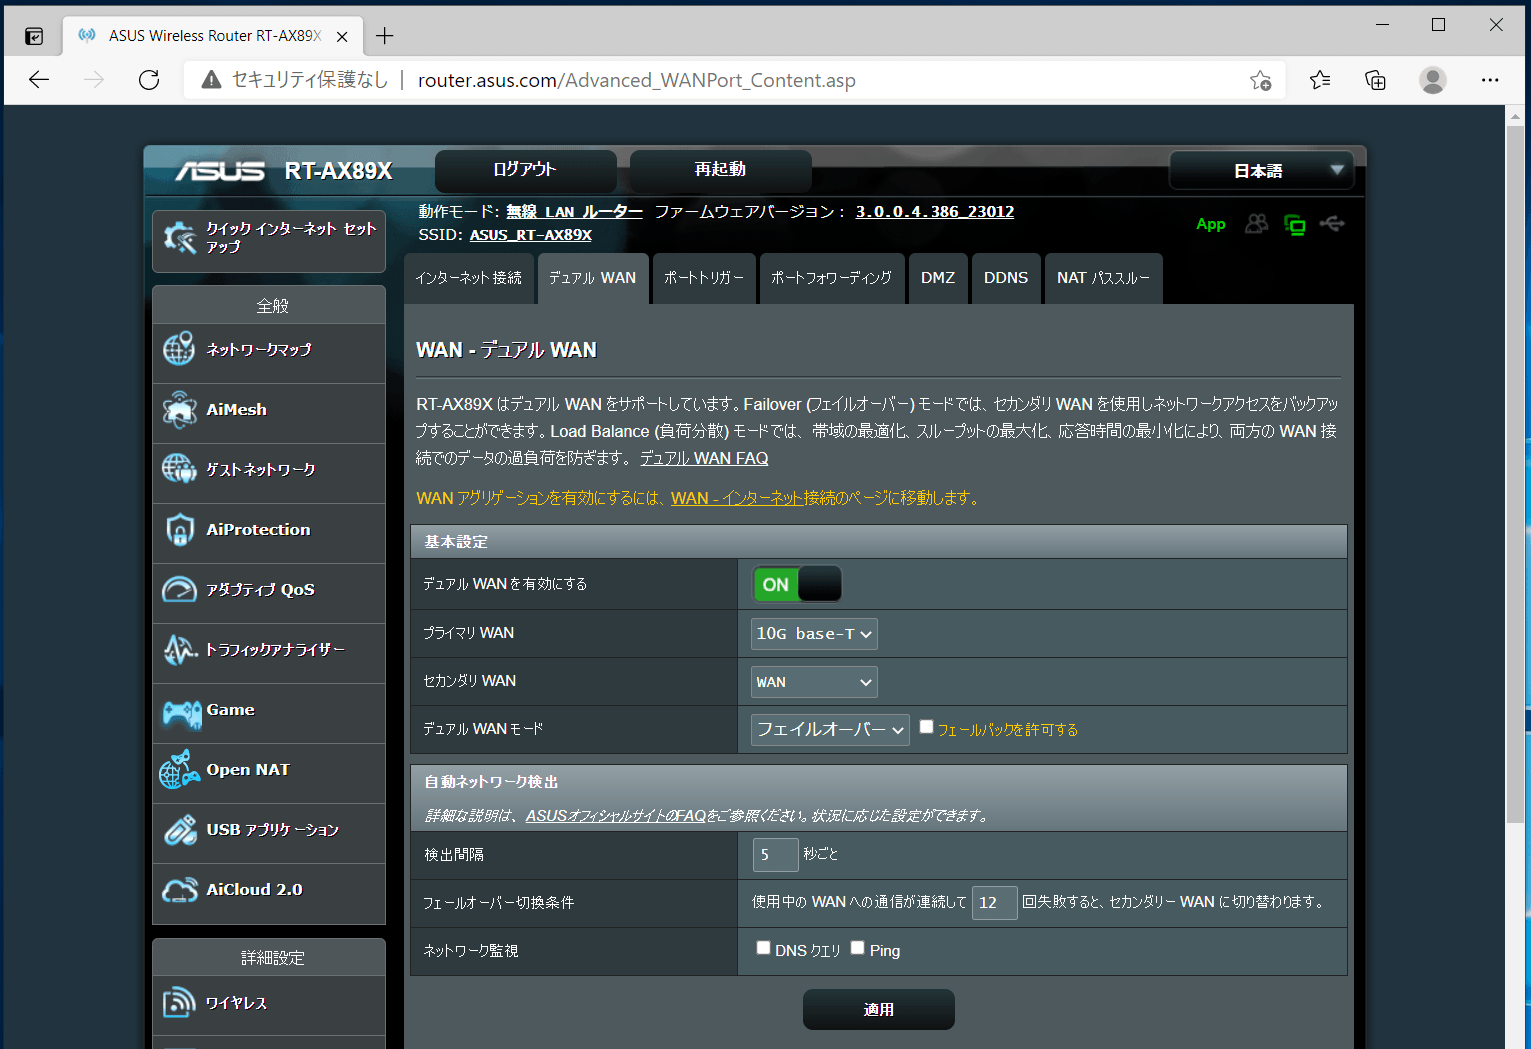
Task: Click the USB application icon
Action: click(180, 829)
